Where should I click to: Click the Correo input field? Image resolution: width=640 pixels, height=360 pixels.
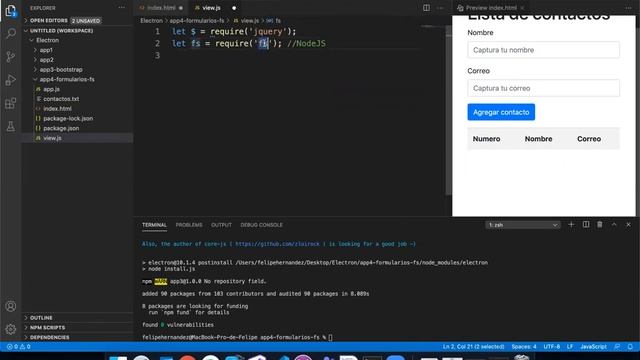tap(543, 88)
